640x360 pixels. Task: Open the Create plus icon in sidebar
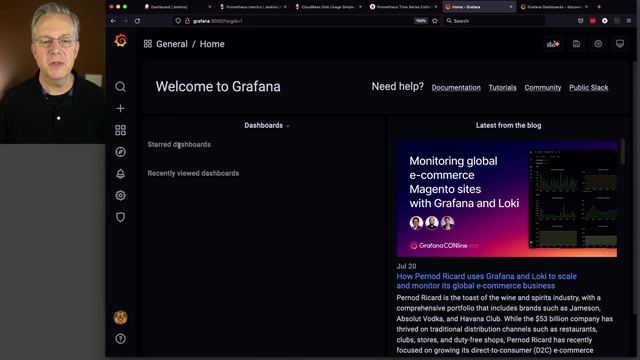pyautogui.click(x=120, y=108)
